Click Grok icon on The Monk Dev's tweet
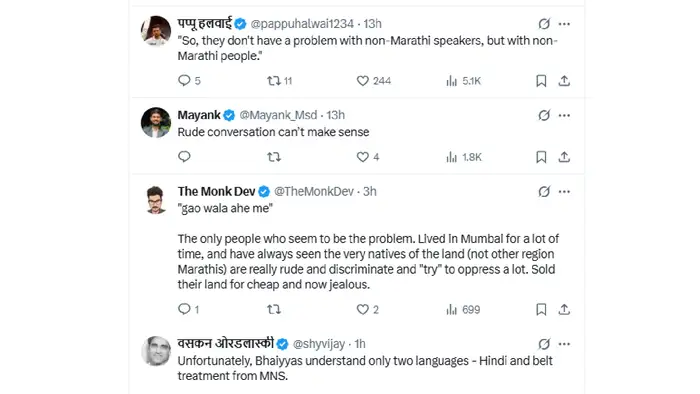 (544, 191)
